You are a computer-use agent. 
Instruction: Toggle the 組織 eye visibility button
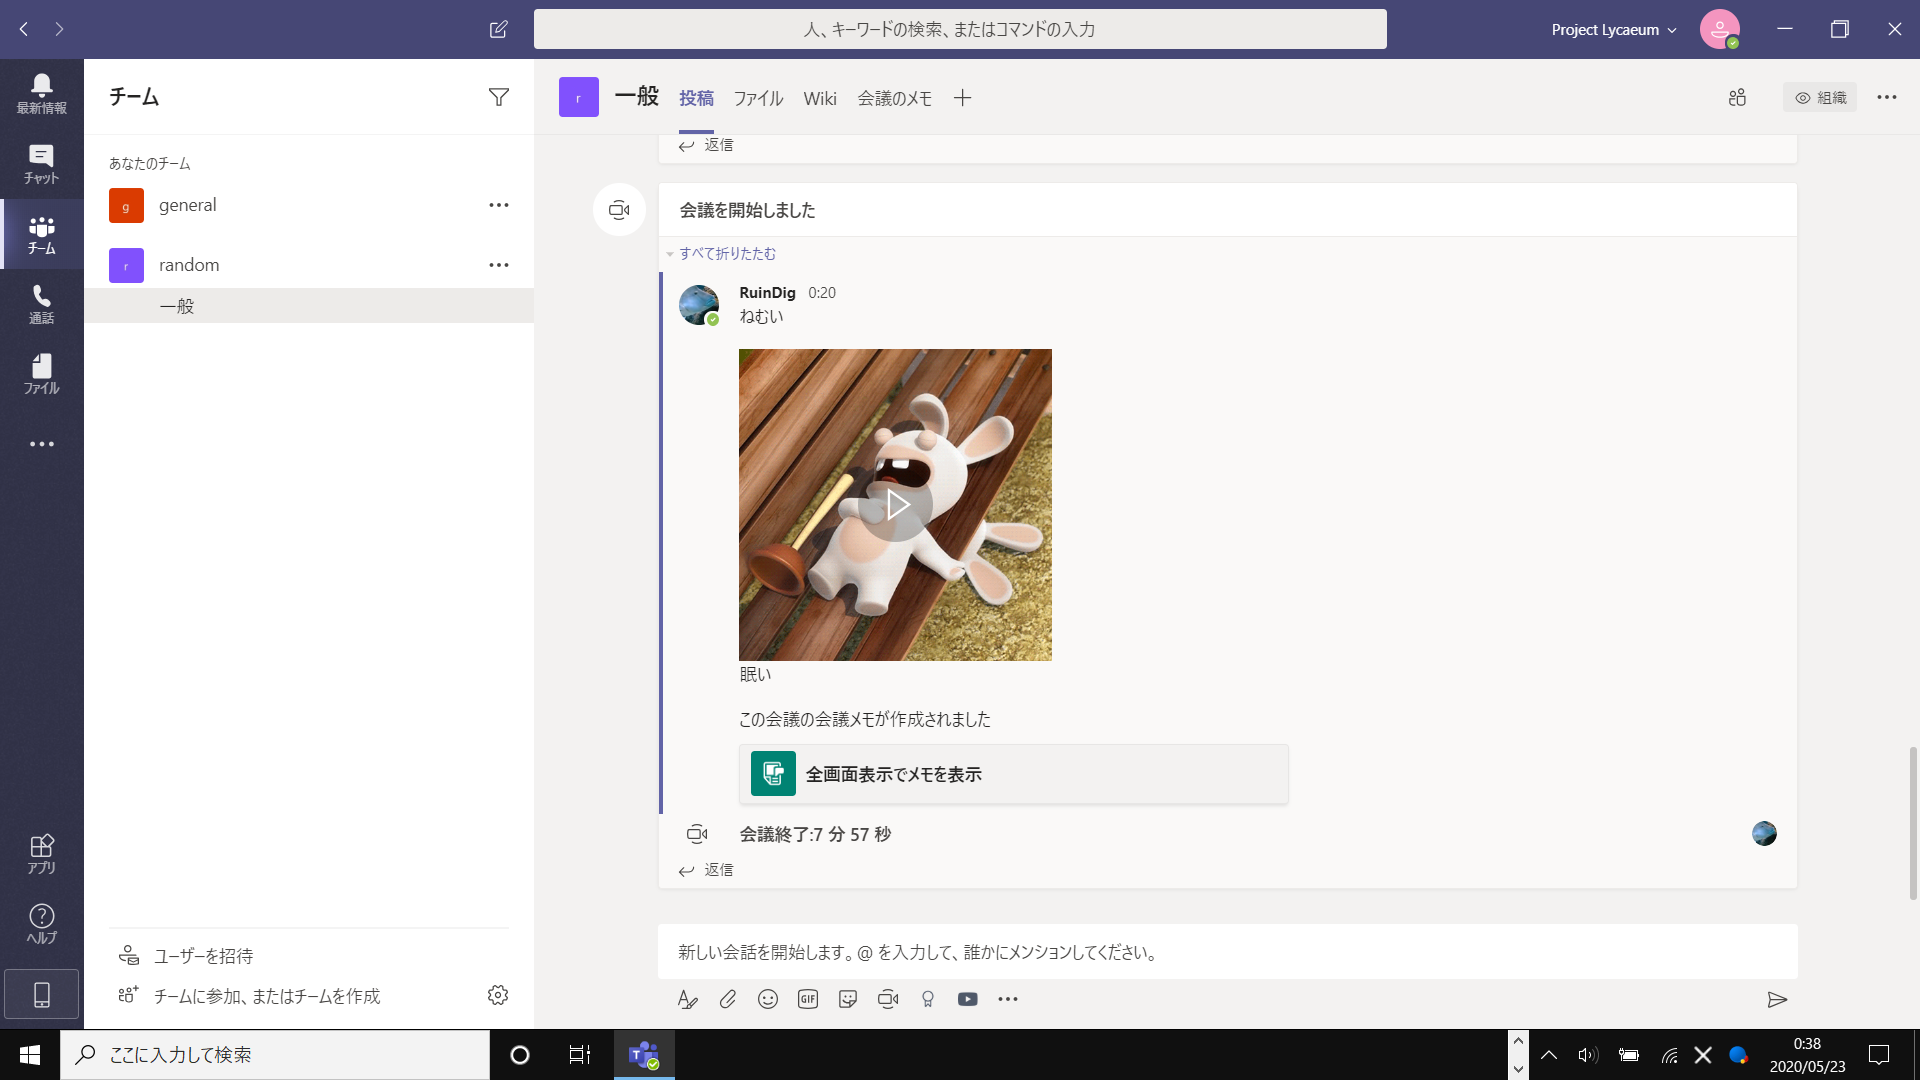coord(1820,97)
